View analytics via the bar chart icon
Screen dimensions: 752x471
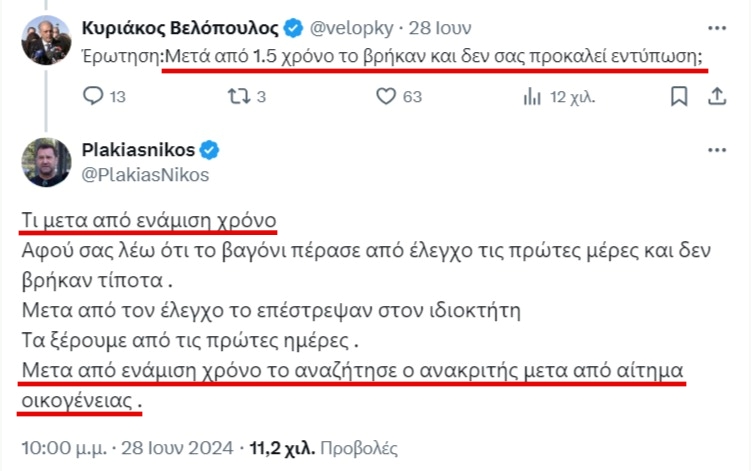click(532, 96)
